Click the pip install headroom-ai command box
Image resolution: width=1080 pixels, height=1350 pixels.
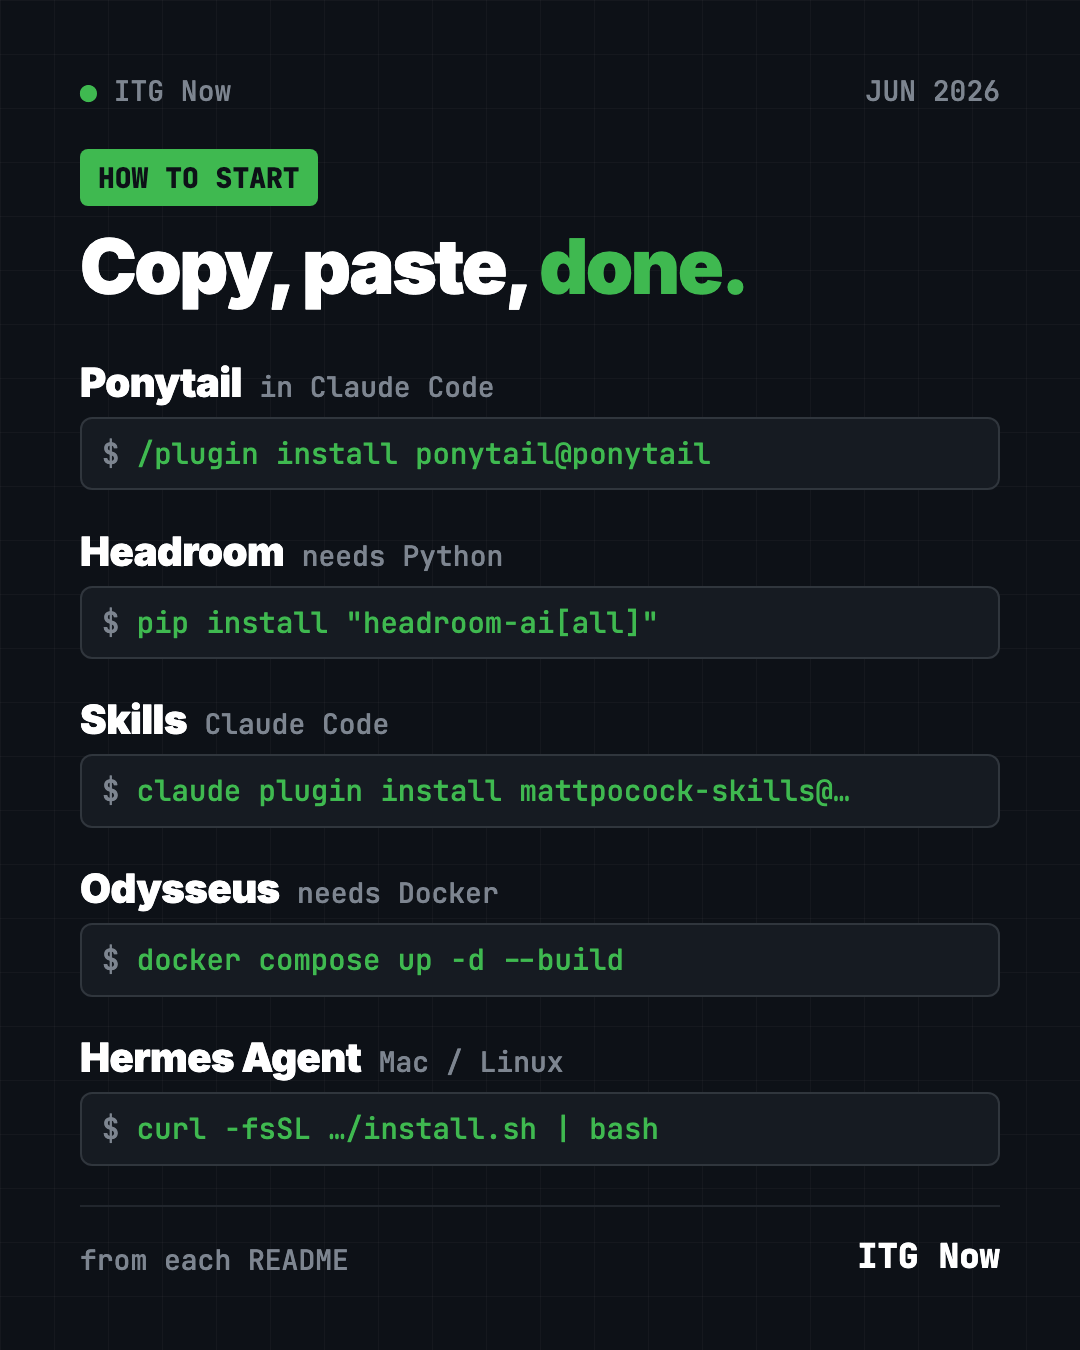tap(540, 623)
